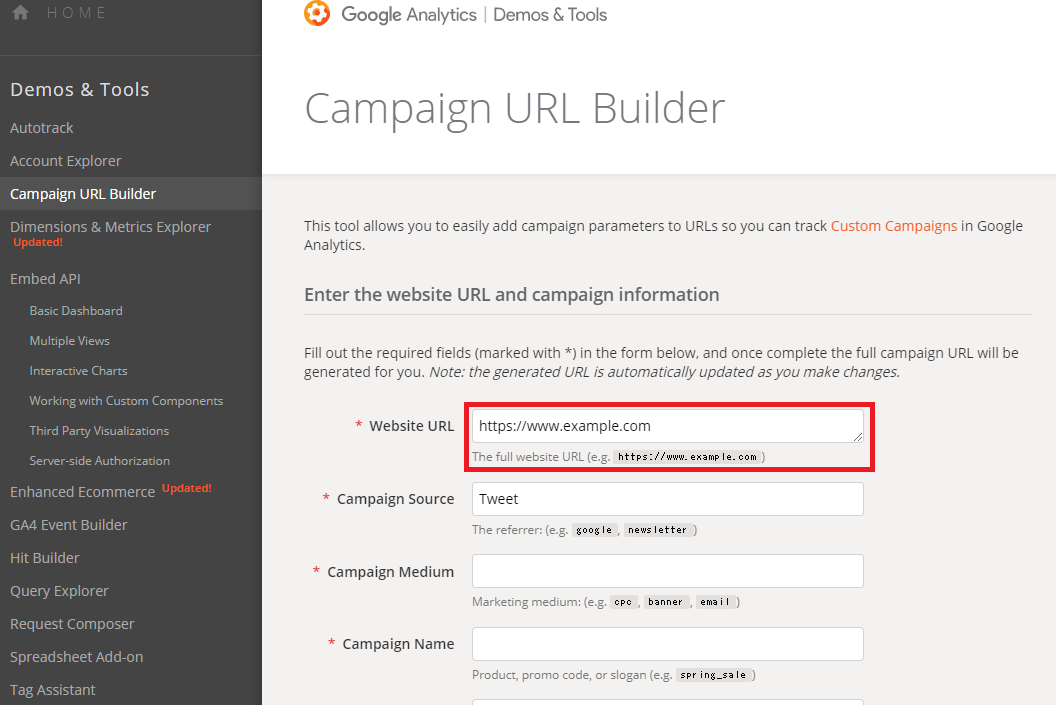Open Dimensions & Metrics Explorer
Viewport: 1056px width, 705px height.
tap(110, 227)
